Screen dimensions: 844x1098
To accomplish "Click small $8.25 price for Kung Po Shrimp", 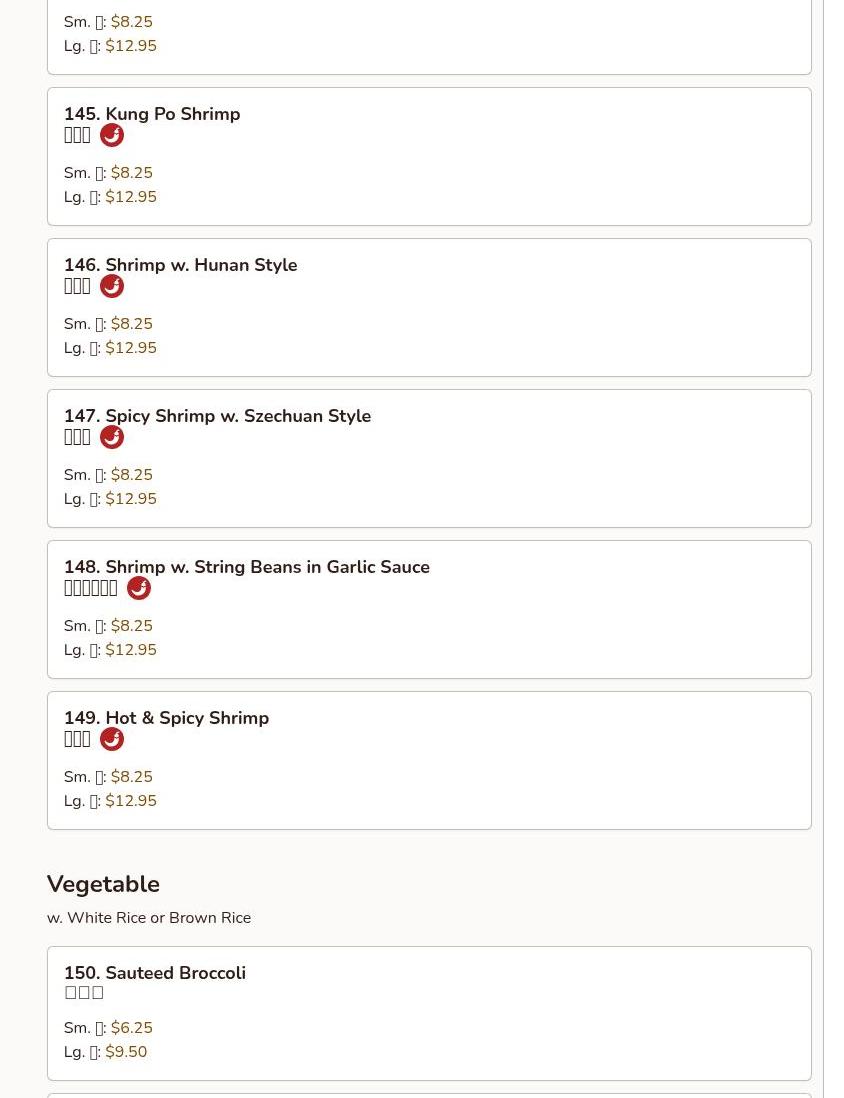I will pos(132,173).
